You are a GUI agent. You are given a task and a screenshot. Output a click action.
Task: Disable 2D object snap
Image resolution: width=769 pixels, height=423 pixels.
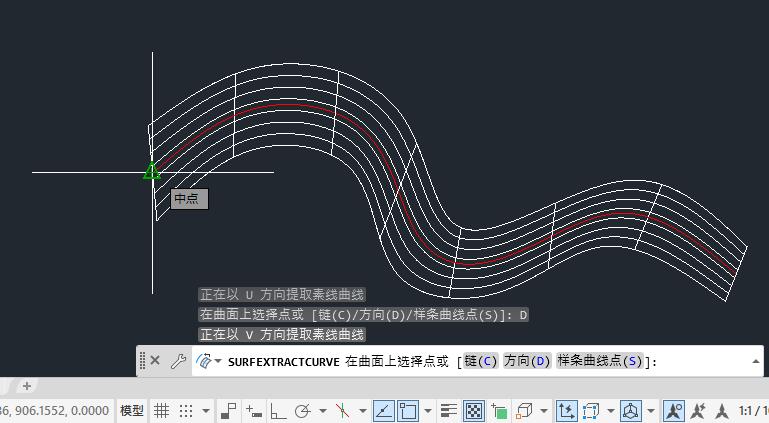tap(408, 410)
